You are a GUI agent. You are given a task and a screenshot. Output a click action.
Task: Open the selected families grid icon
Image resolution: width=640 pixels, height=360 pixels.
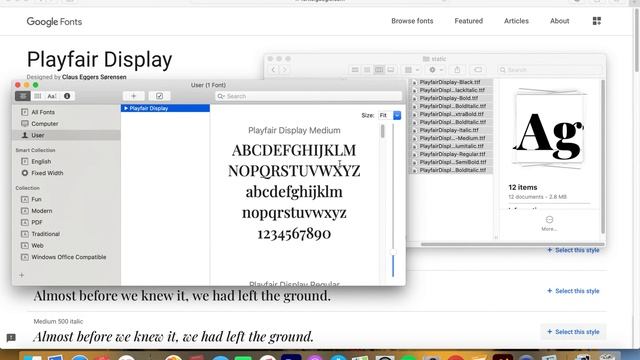[x=597, y=21]
